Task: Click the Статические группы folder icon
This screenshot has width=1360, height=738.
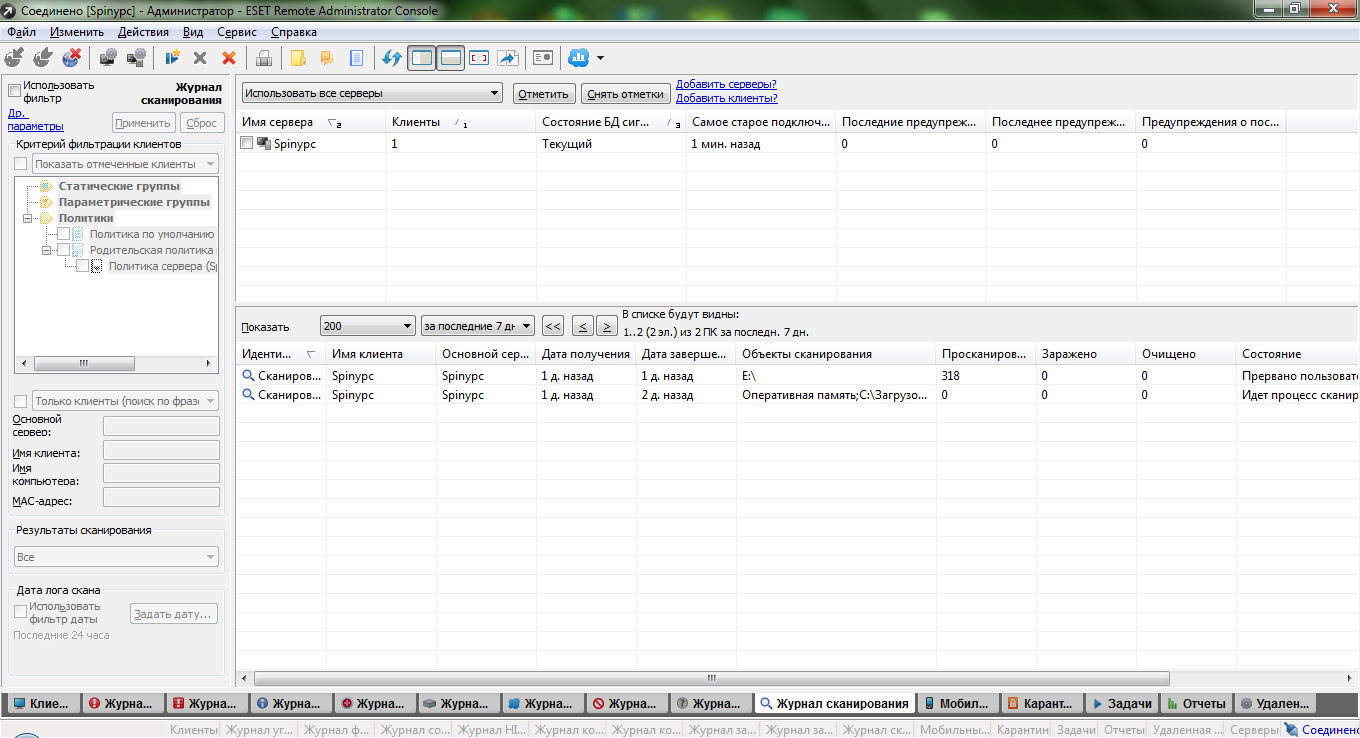Action: pyautogui.click(x=45, y=186)
